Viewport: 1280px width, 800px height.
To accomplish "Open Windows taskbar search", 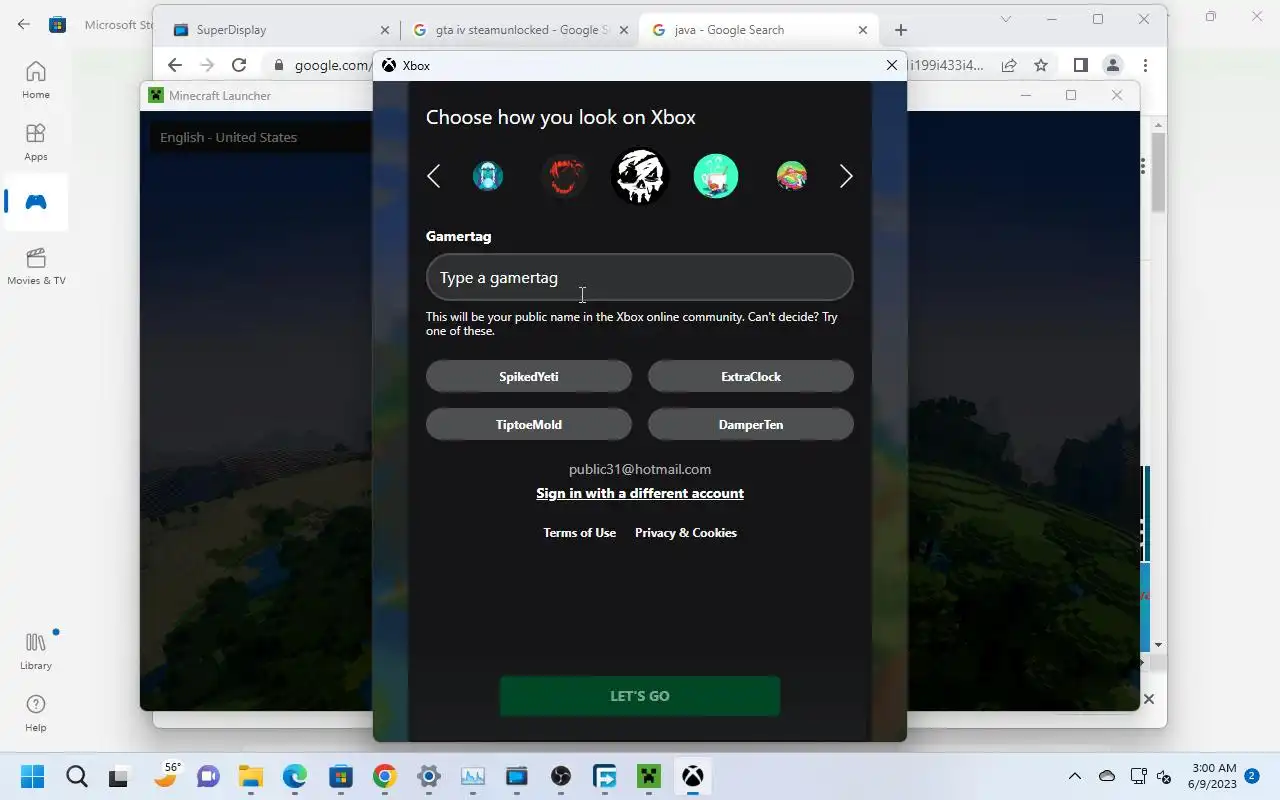I will 77,777.
